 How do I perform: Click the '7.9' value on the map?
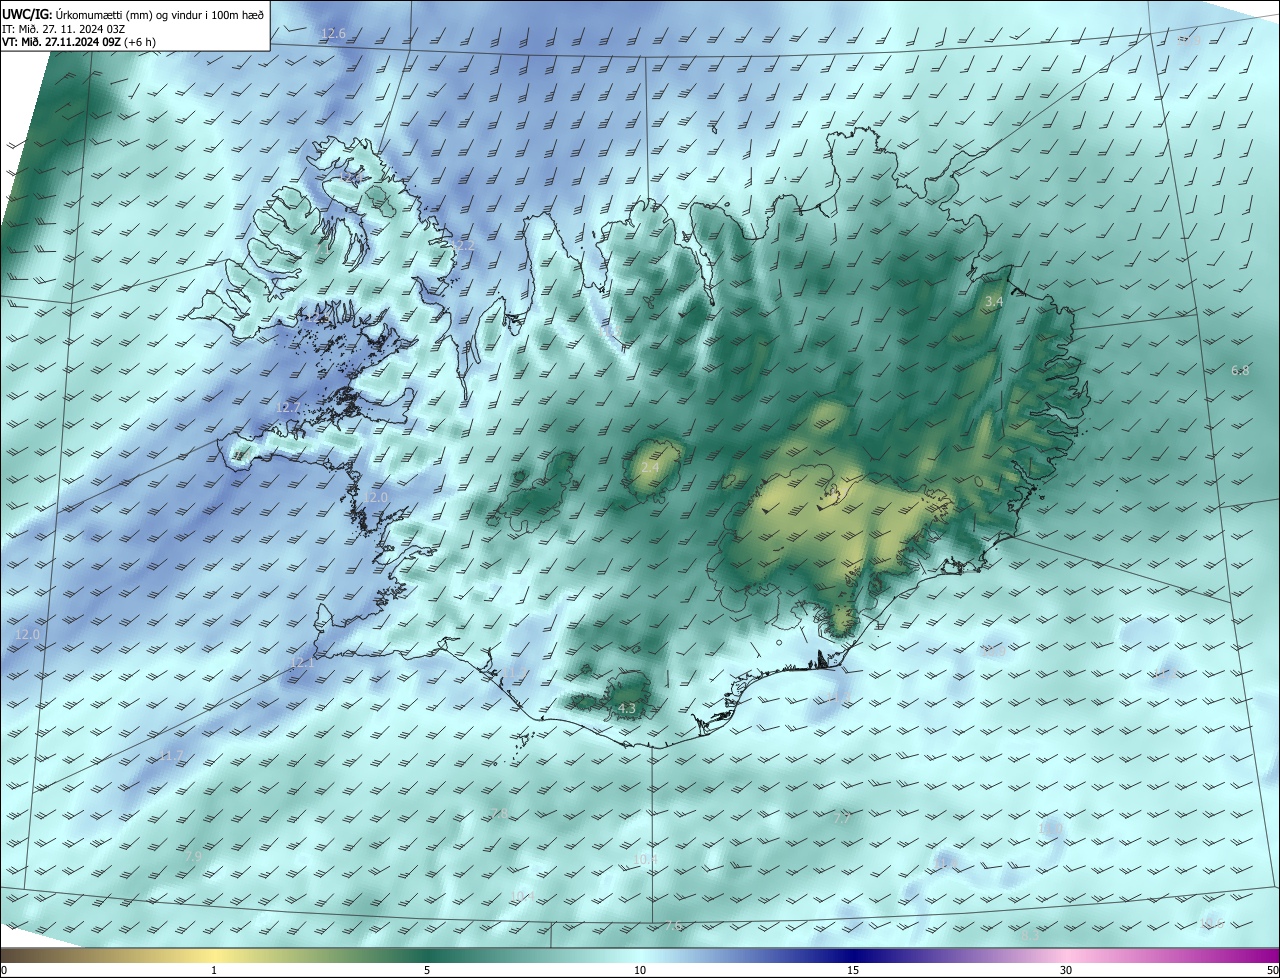click(x=193, y=856)
